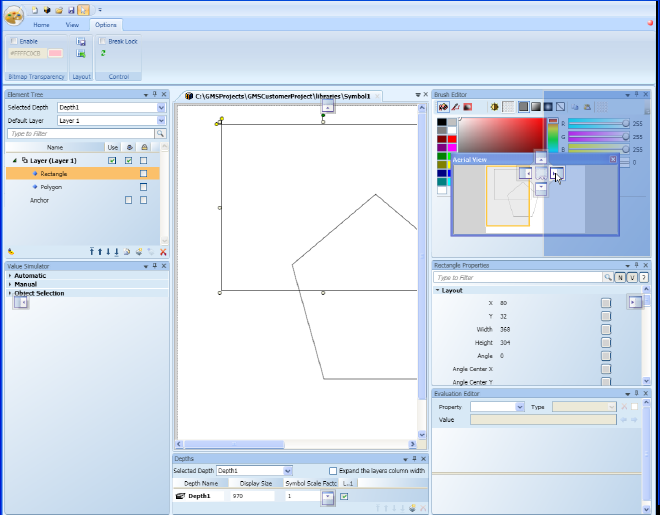Open the Selected Depth dropdown in Element Tree

tap(161, 107)
